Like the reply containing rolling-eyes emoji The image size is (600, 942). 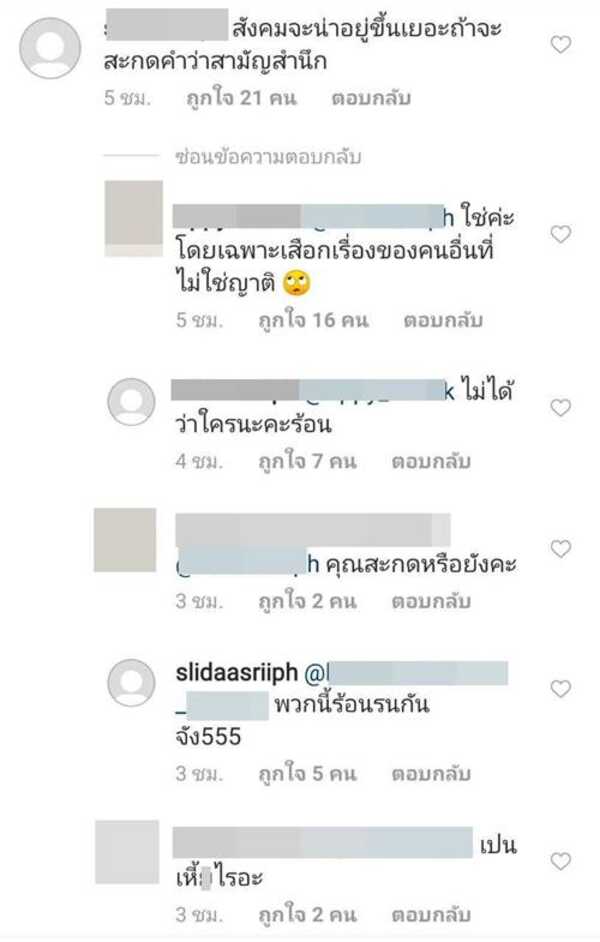pyautogui.click(x=561, y=234)
